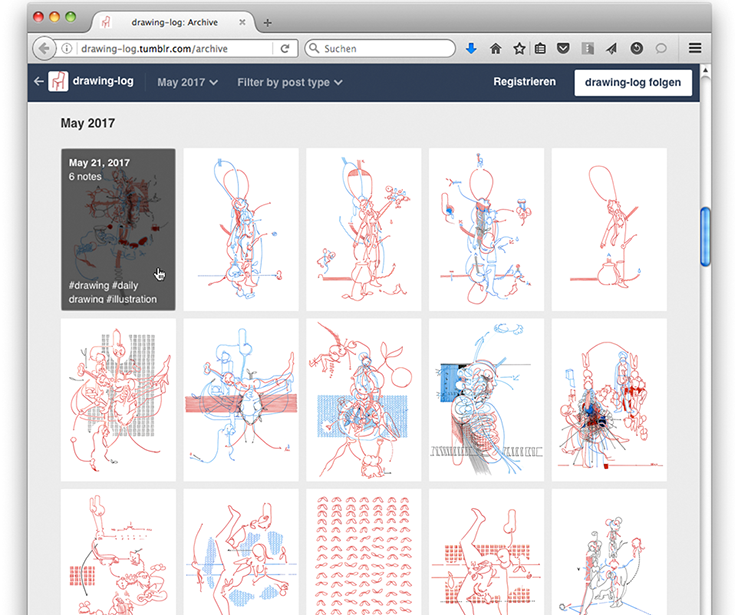Open the May 21, 2017 hovered post

pyautogui.click(x=118, y=230)
